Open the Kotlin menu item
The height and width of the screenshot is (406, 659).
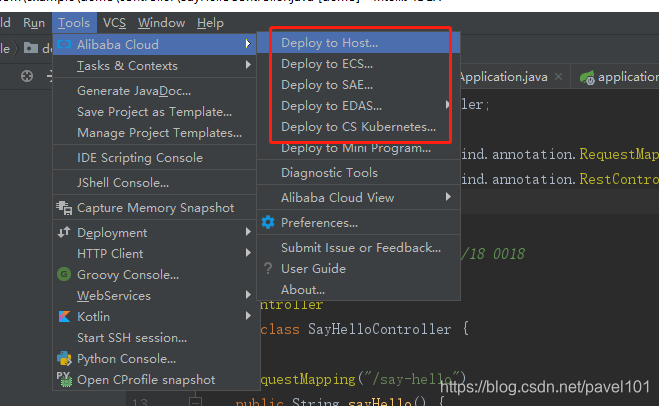tap(155, 317)
